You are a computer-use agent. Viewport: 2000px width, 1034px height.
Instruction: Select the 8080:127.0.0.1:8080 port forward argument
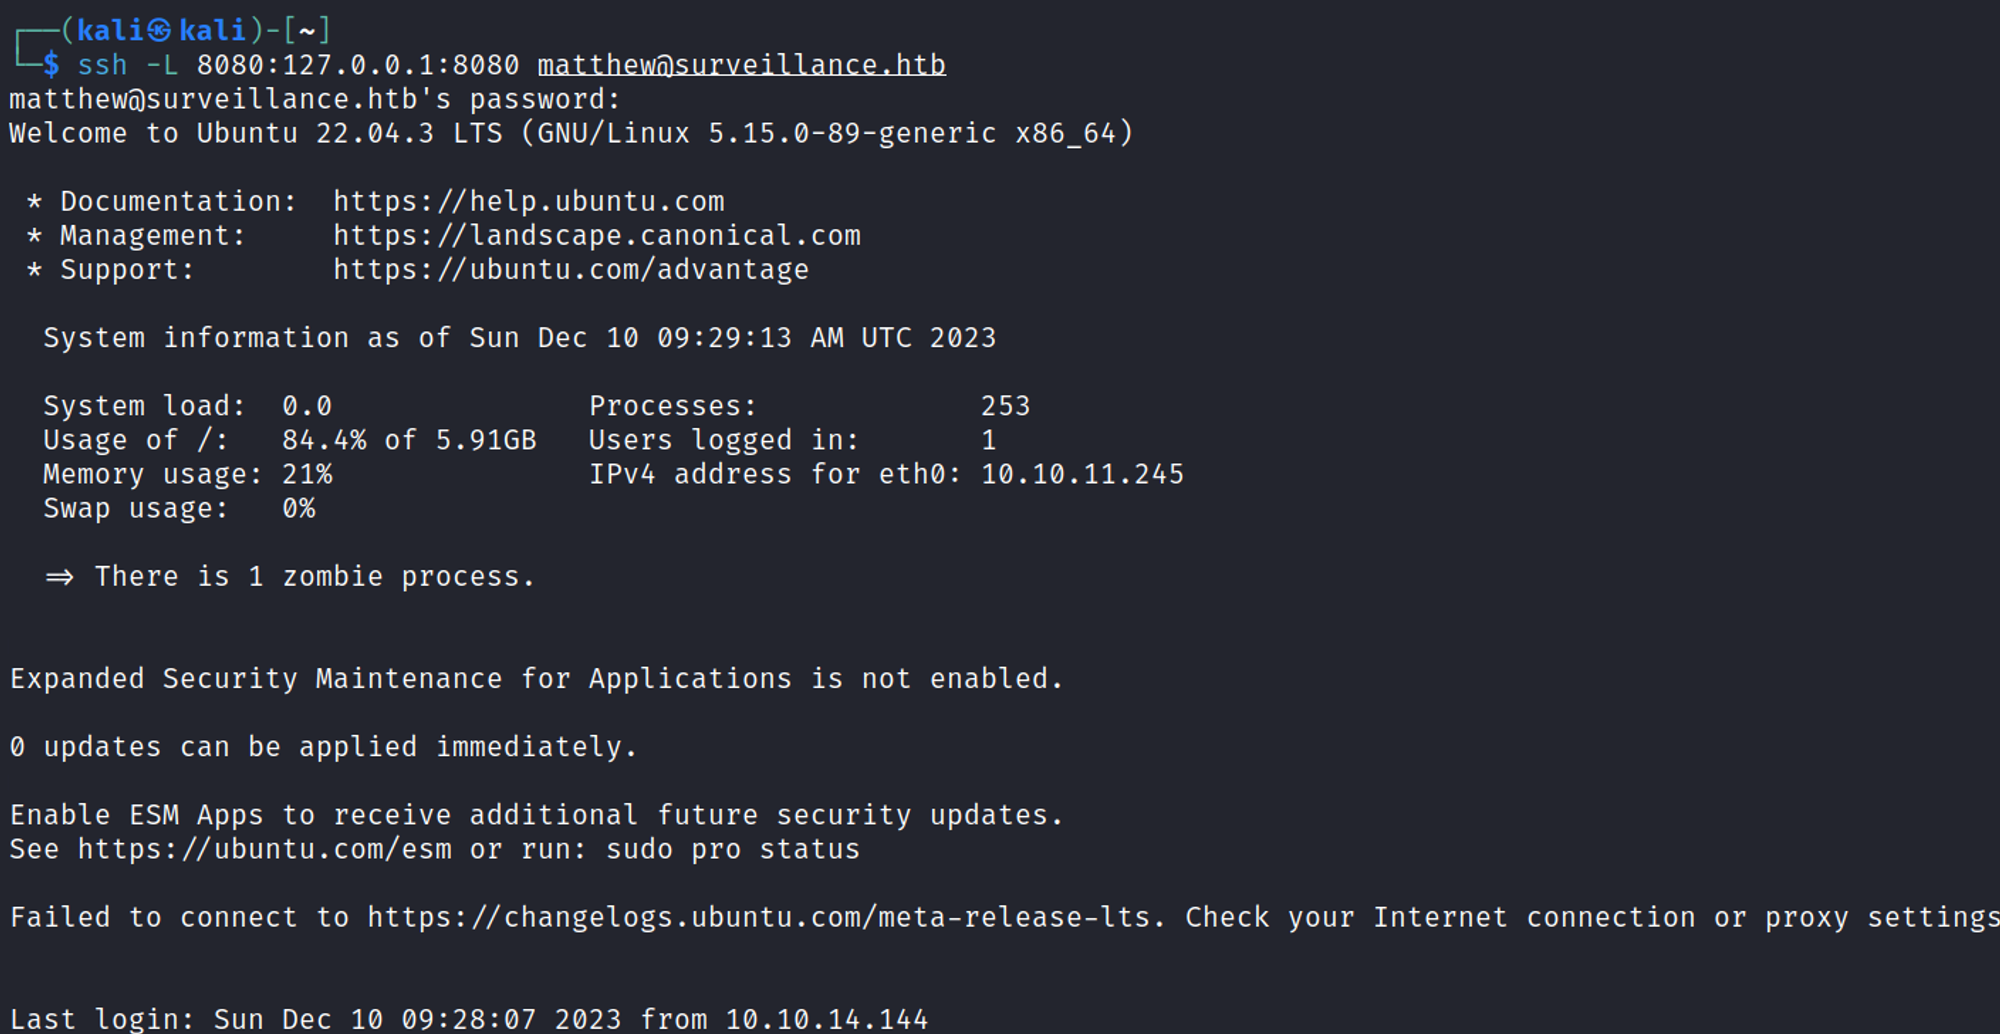[357, 65]
